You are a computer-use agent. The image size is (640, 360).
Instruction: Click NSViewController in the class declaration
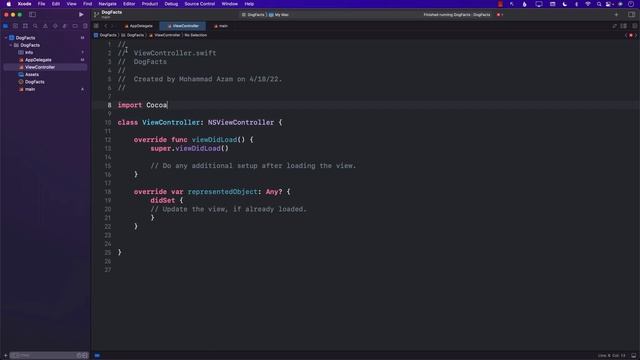pos(241,122)
